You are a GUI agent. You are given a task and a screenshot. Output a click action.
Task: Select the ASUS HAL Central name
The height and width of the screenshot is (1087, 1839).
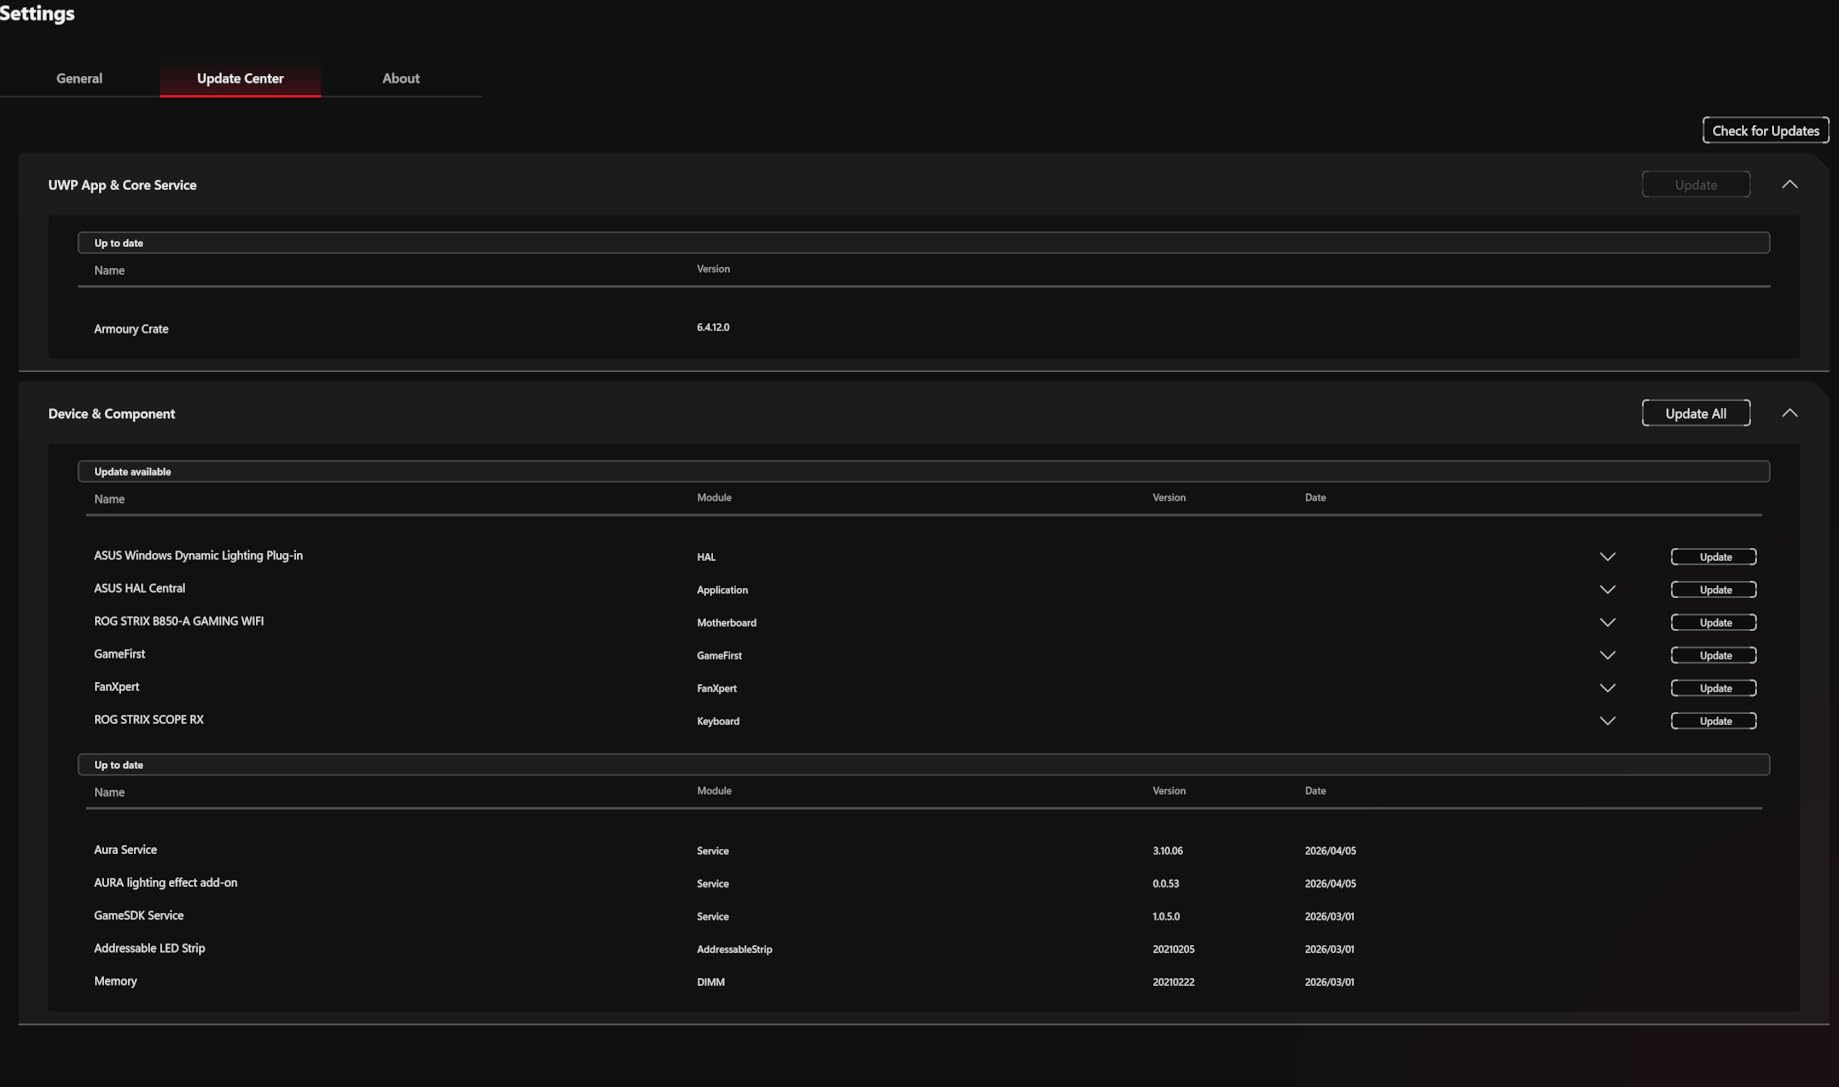pyautogui.click(x=139, y=588)
